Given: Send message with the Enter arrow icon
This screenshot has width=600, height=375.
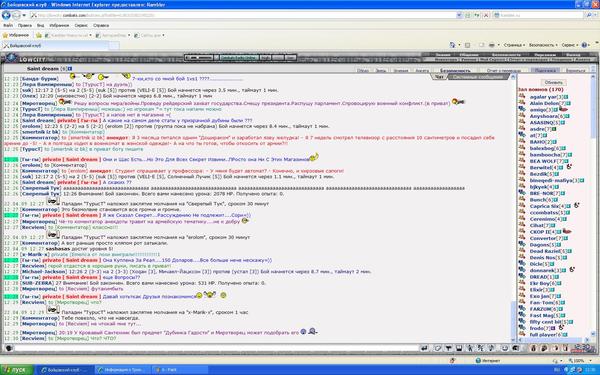Looking at the screenshot, I should (424, 348).
